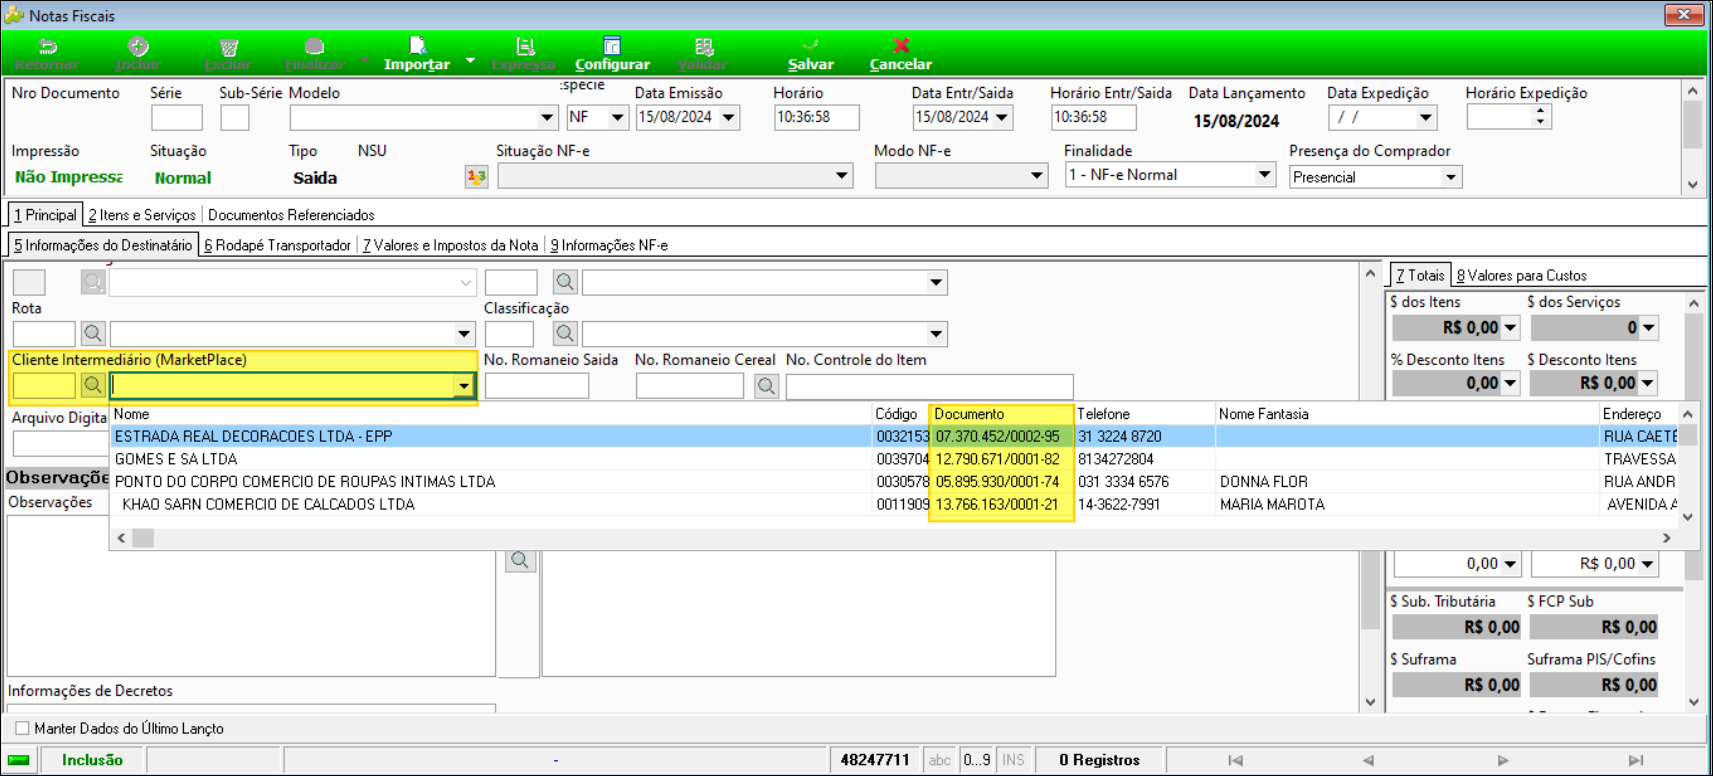Image resolution: width=1713 pixels, height=776 pixels.
Task: Click the Nro Série input field
Action: click(x=177, y=117)
